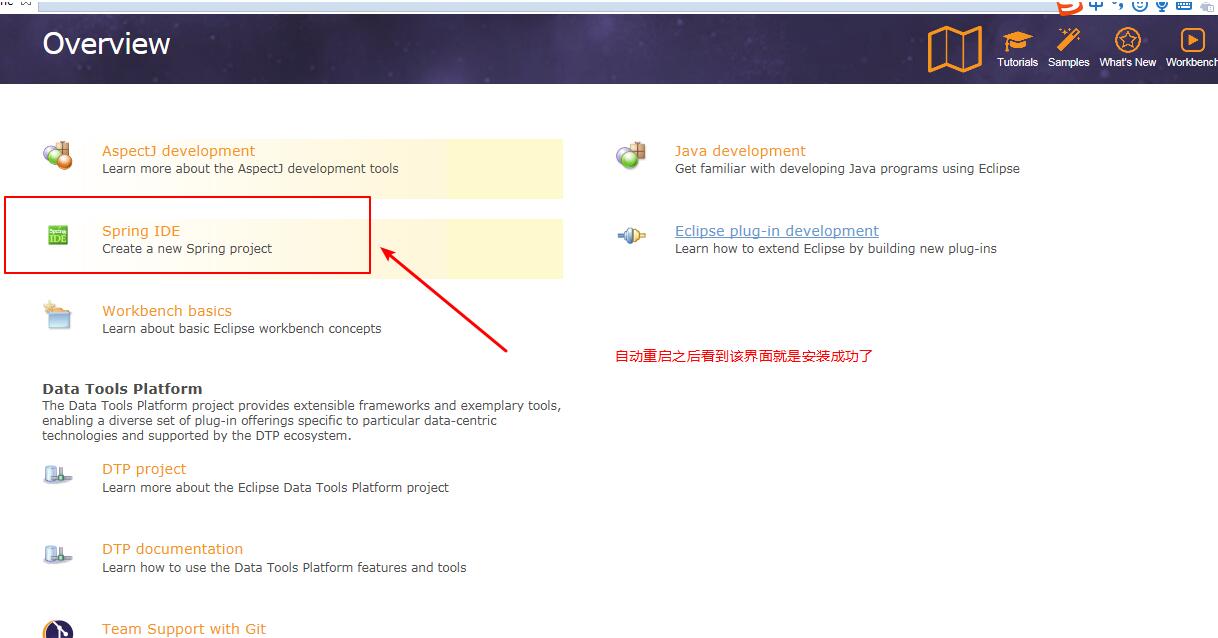Click the input method soft keyboard icon
This screenshot has height=638, width=1218.
[x=1186, y=5]
